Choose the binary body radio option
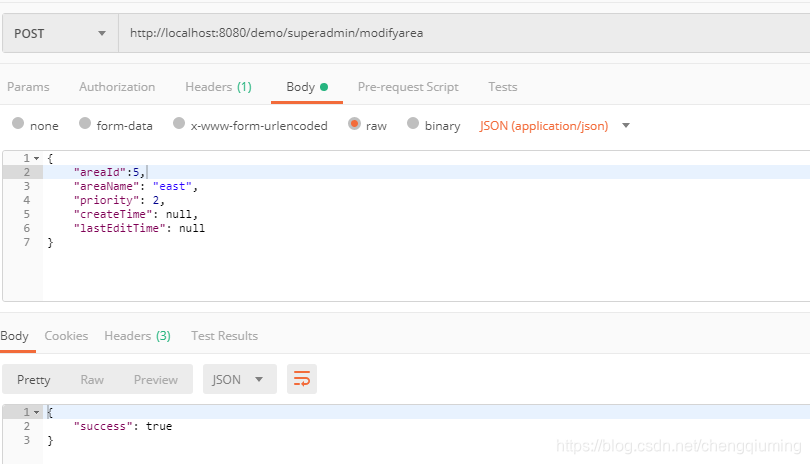 point(413,123)
